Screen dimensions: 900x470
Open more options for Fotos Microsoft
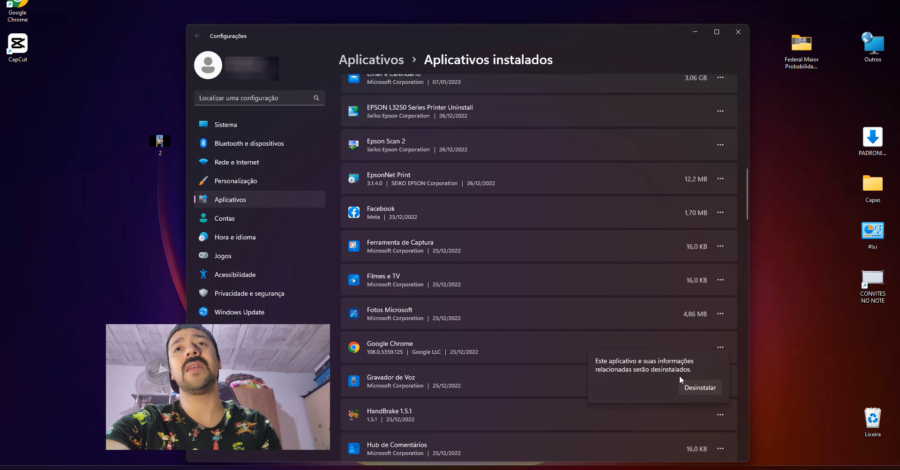720,314
